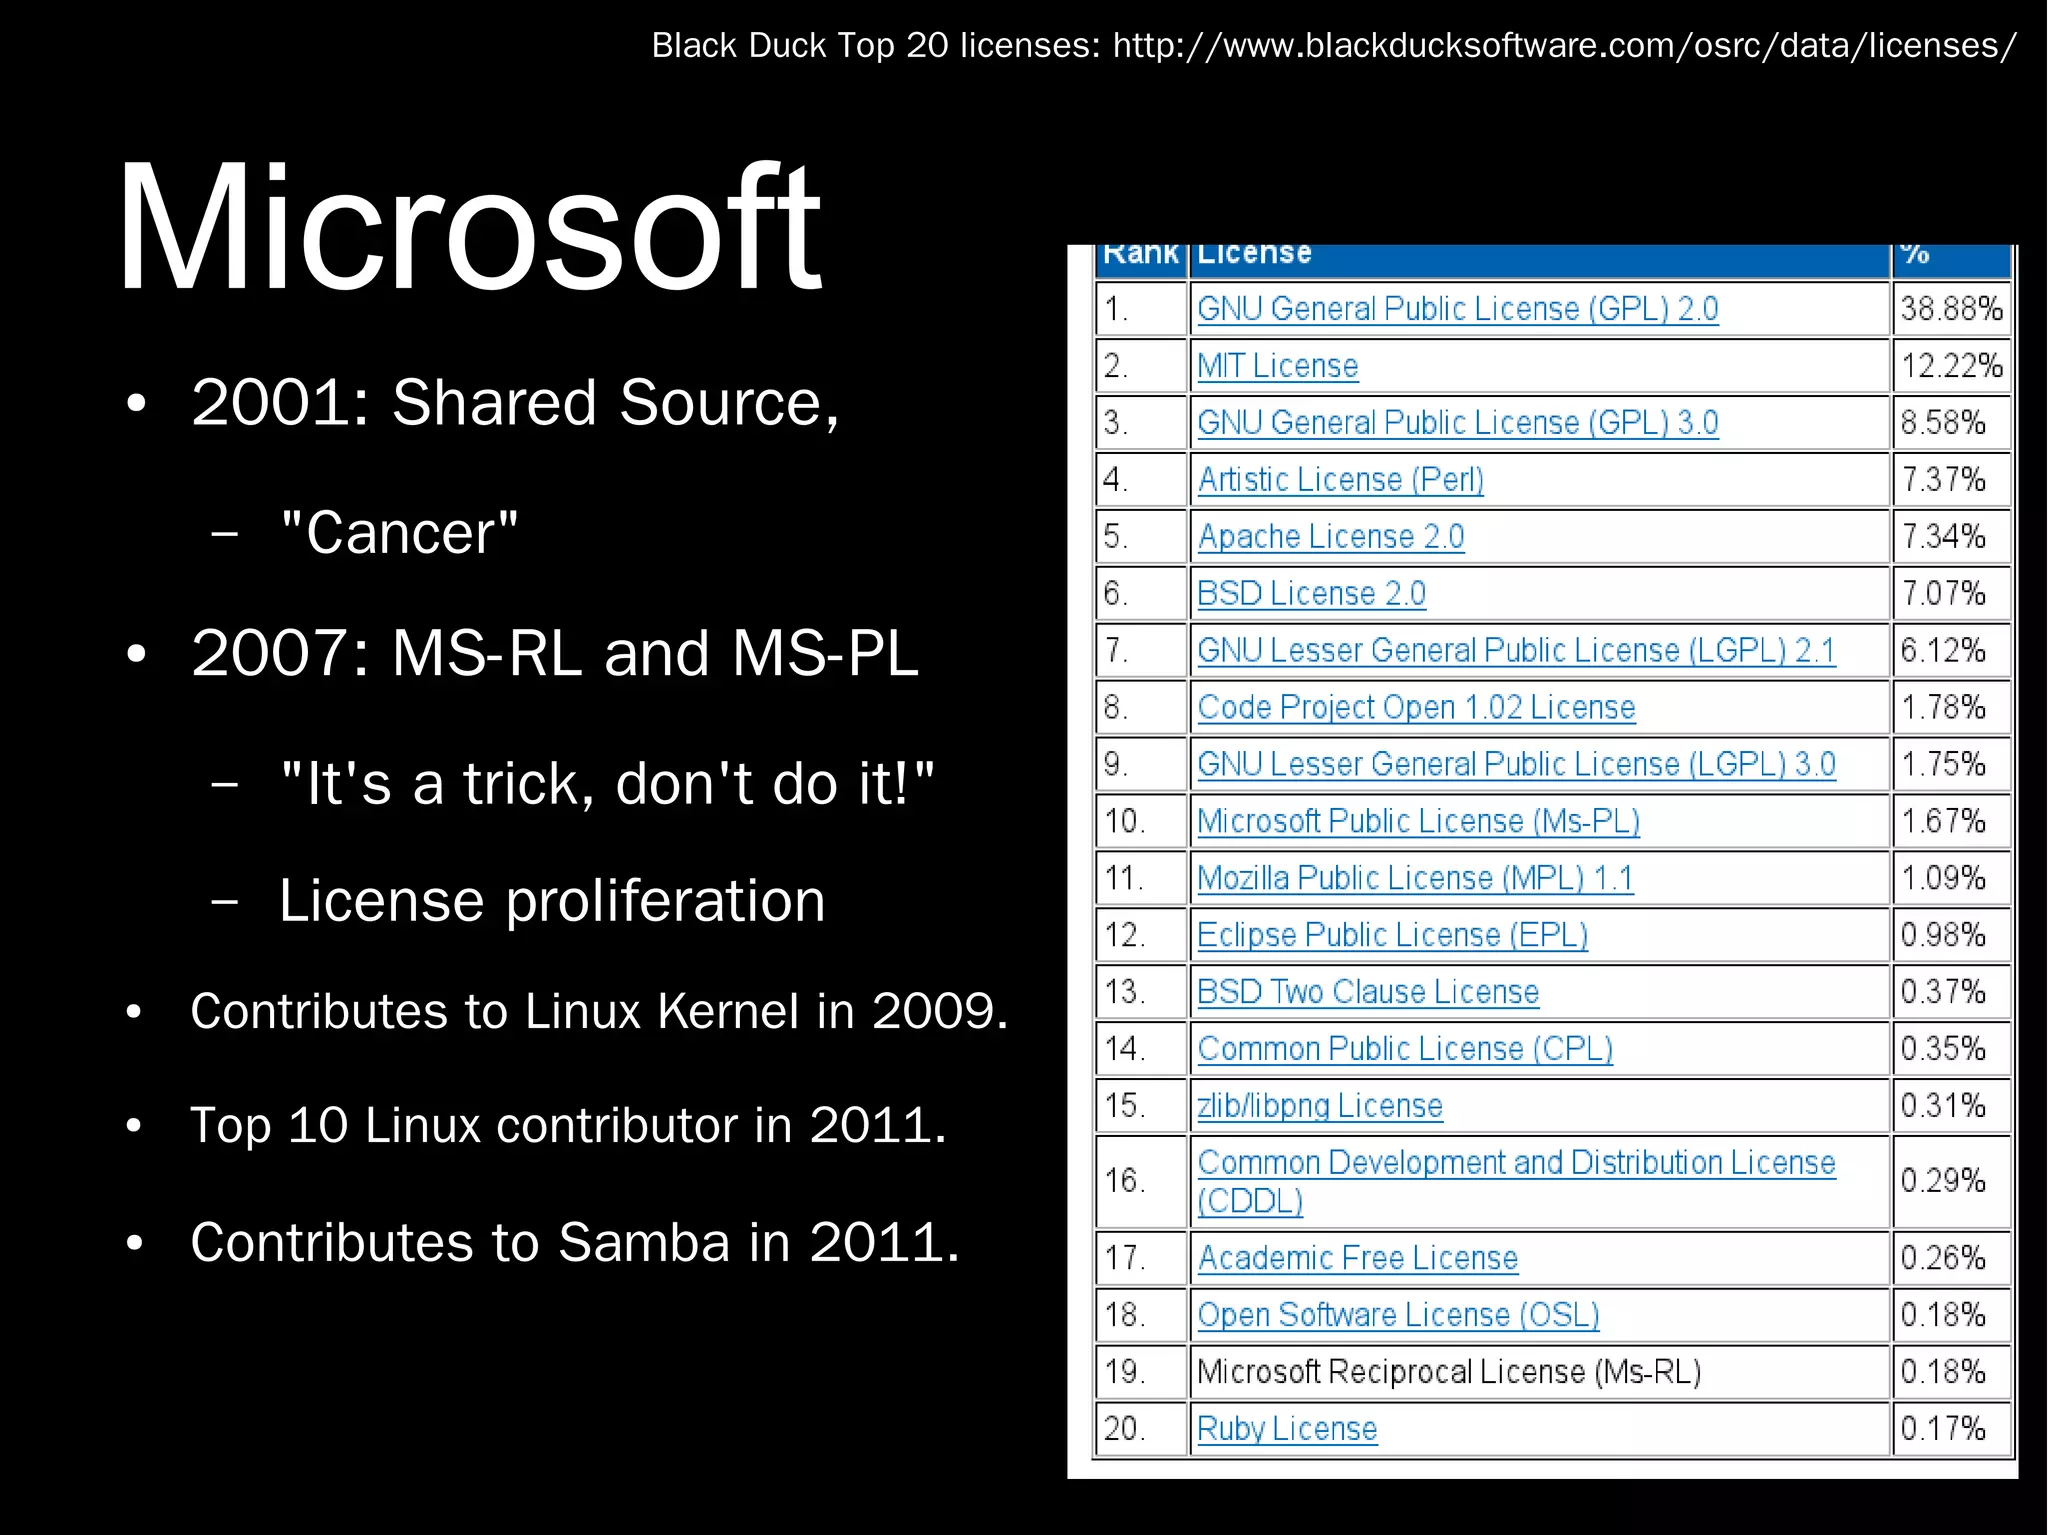Select the Microsoft Reciprocal License (Ms-RL) text
Screen dimensions: 2048x1535
tap(1449, 1372)
